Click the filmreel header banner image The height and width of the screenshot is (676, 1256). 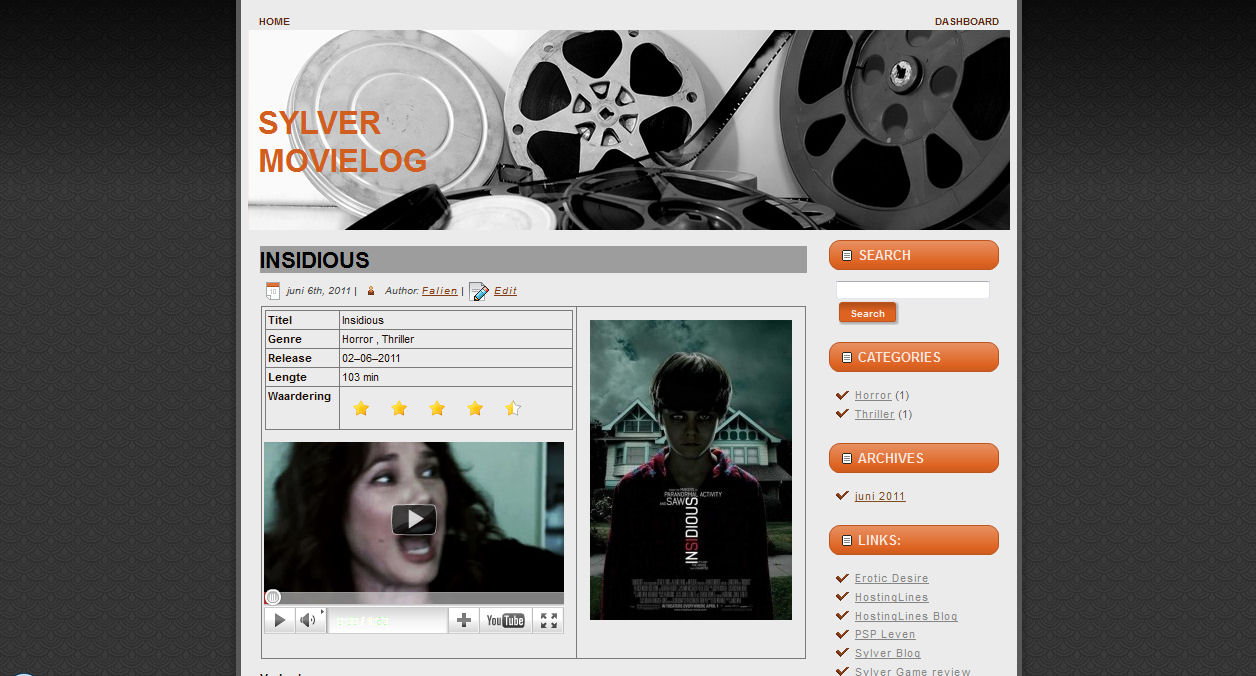[629, 130]
